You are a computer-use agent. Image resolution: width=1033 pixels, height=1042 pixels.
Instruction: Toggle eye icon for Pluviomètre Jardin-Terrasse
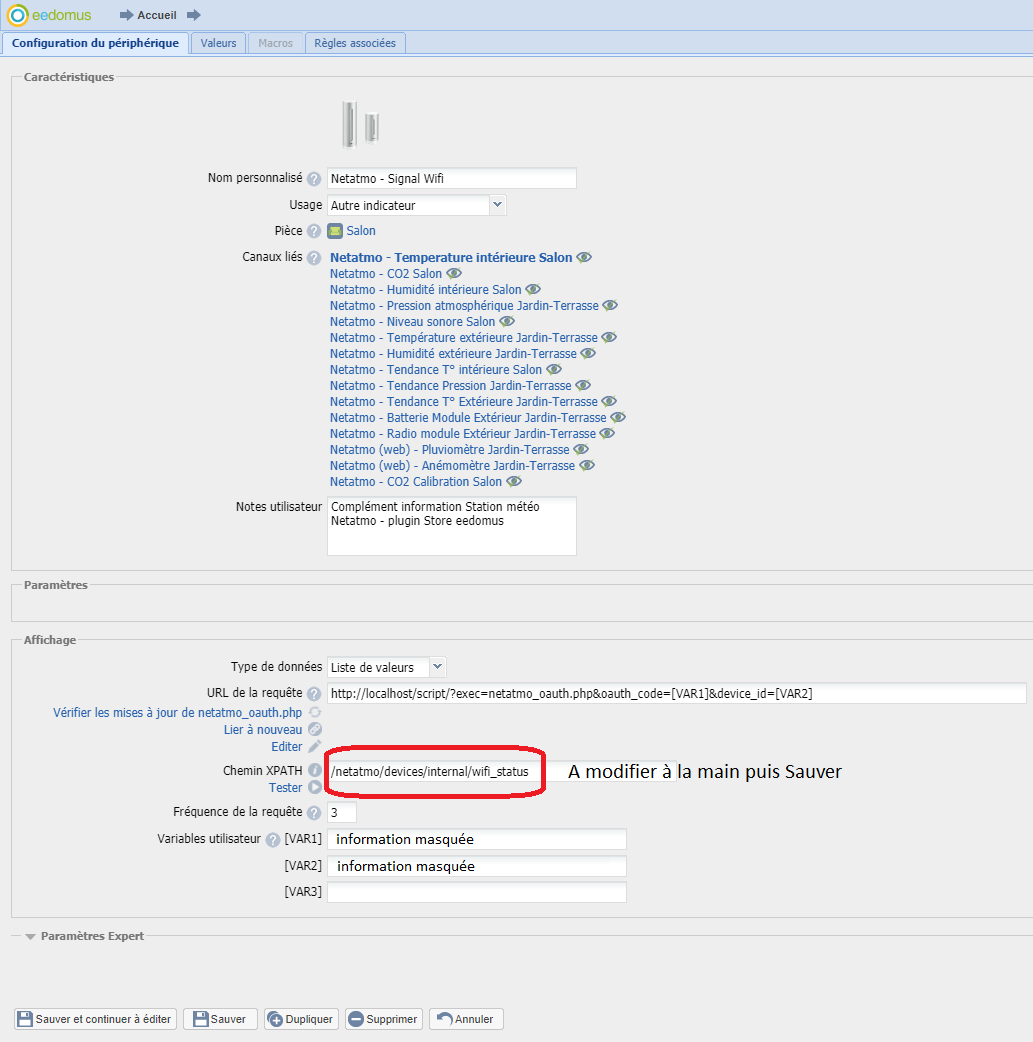[581, 449]
